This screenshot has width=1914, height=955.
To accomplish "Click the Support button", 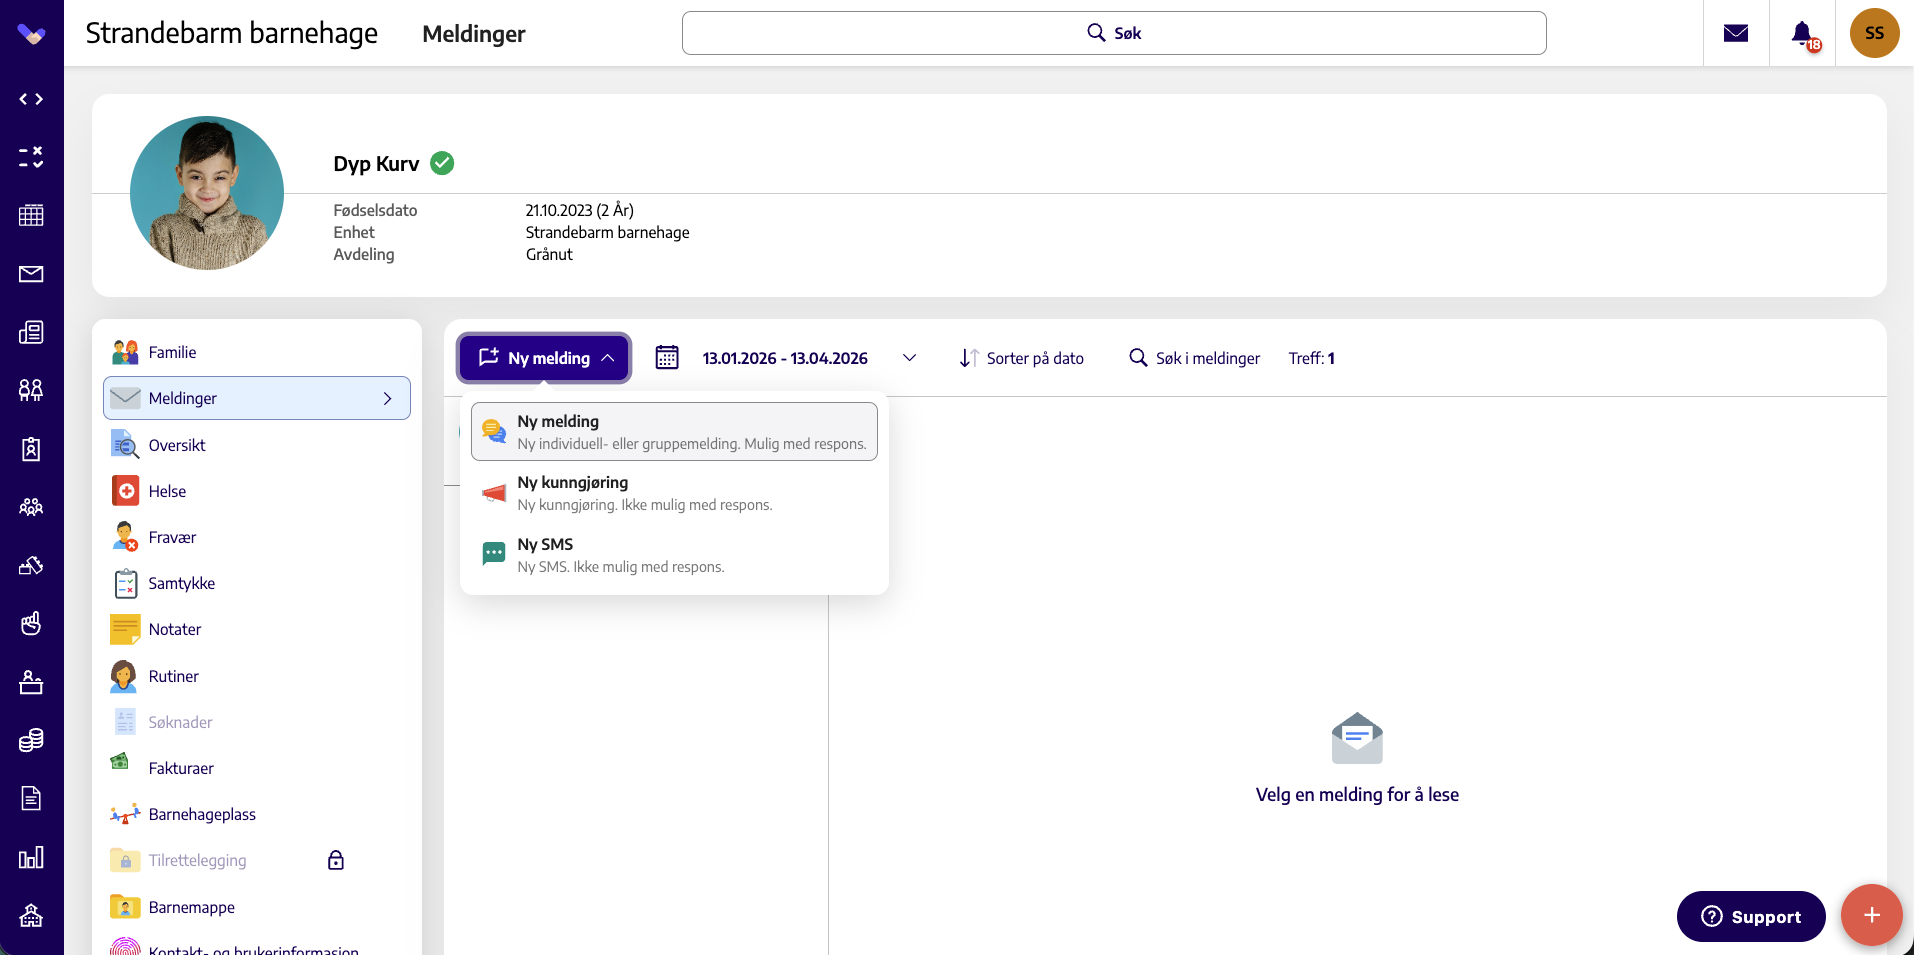I will coord(1751,916).
